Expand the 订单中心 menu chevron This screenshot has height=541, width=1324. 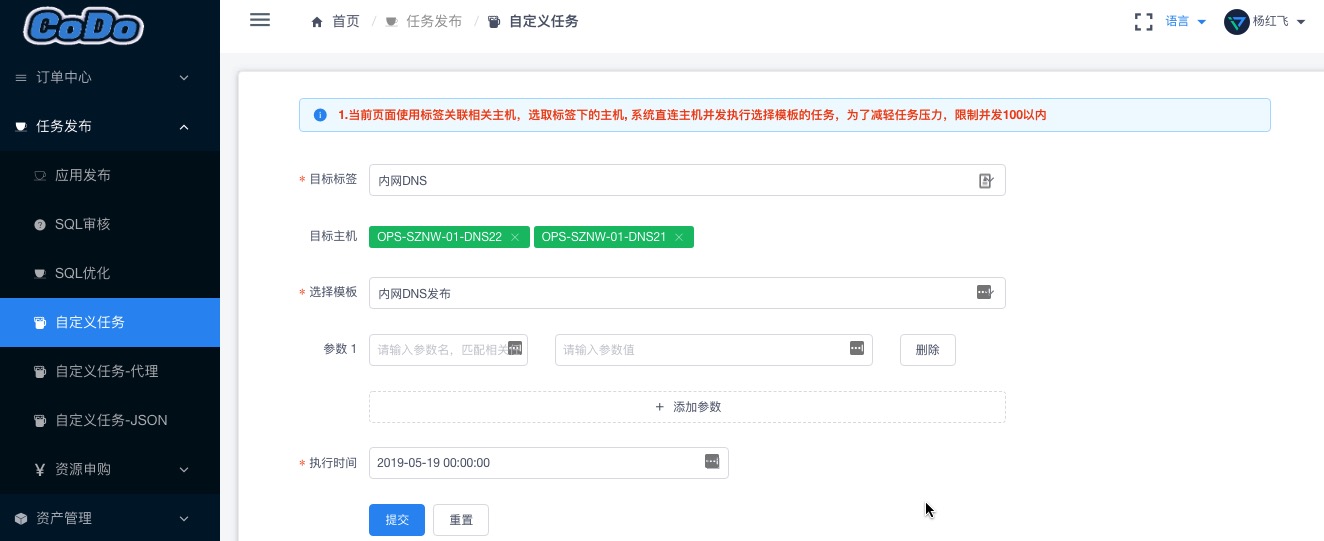[184, 77]
